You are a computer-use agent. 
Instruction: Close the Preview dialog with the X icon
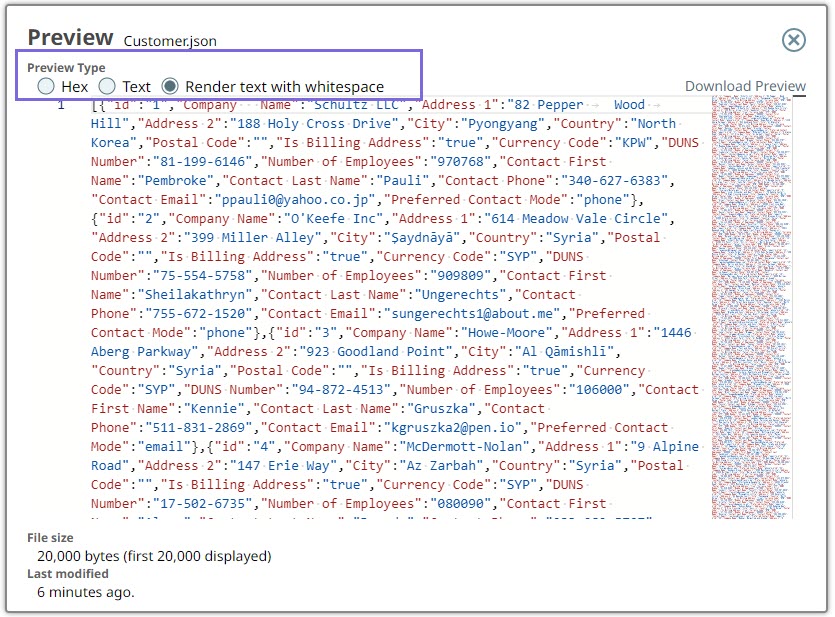(793, 40)
